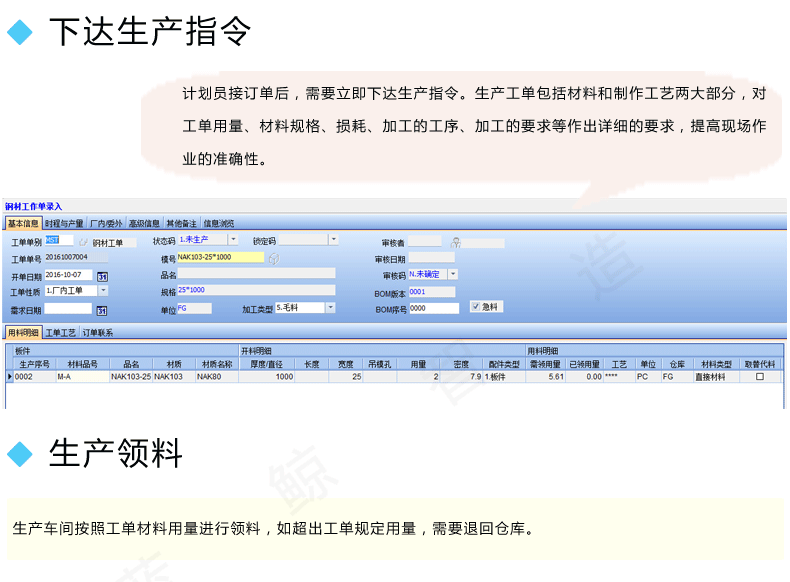Image resolution: width=790 pixels, height=582 pixels.
Task: Open the calendar picker for 需求日期
Action: coord(102,310)
